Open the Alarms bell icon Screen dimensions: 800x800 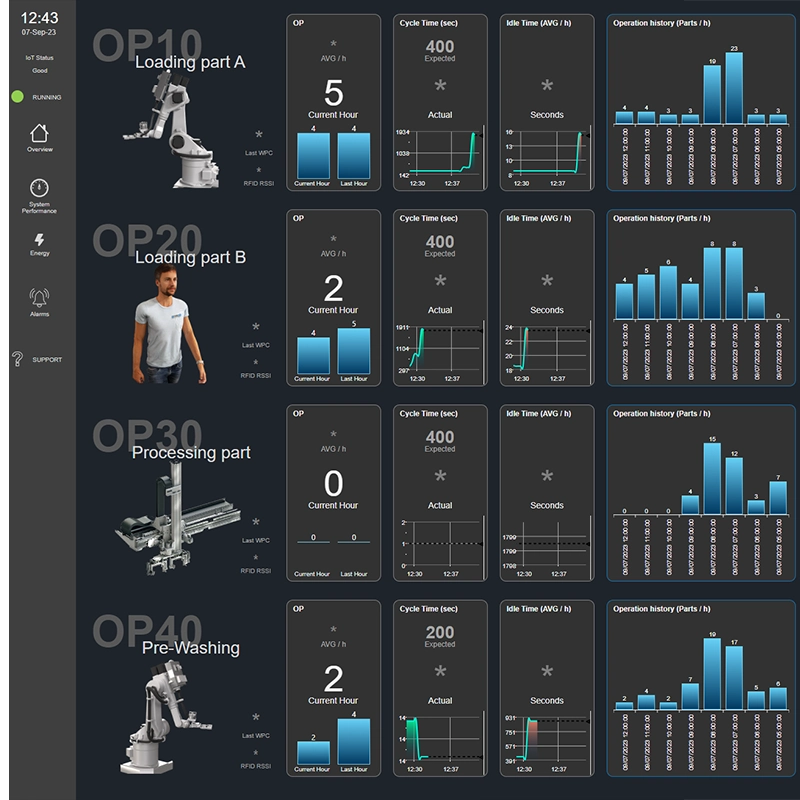coord(39,298)
